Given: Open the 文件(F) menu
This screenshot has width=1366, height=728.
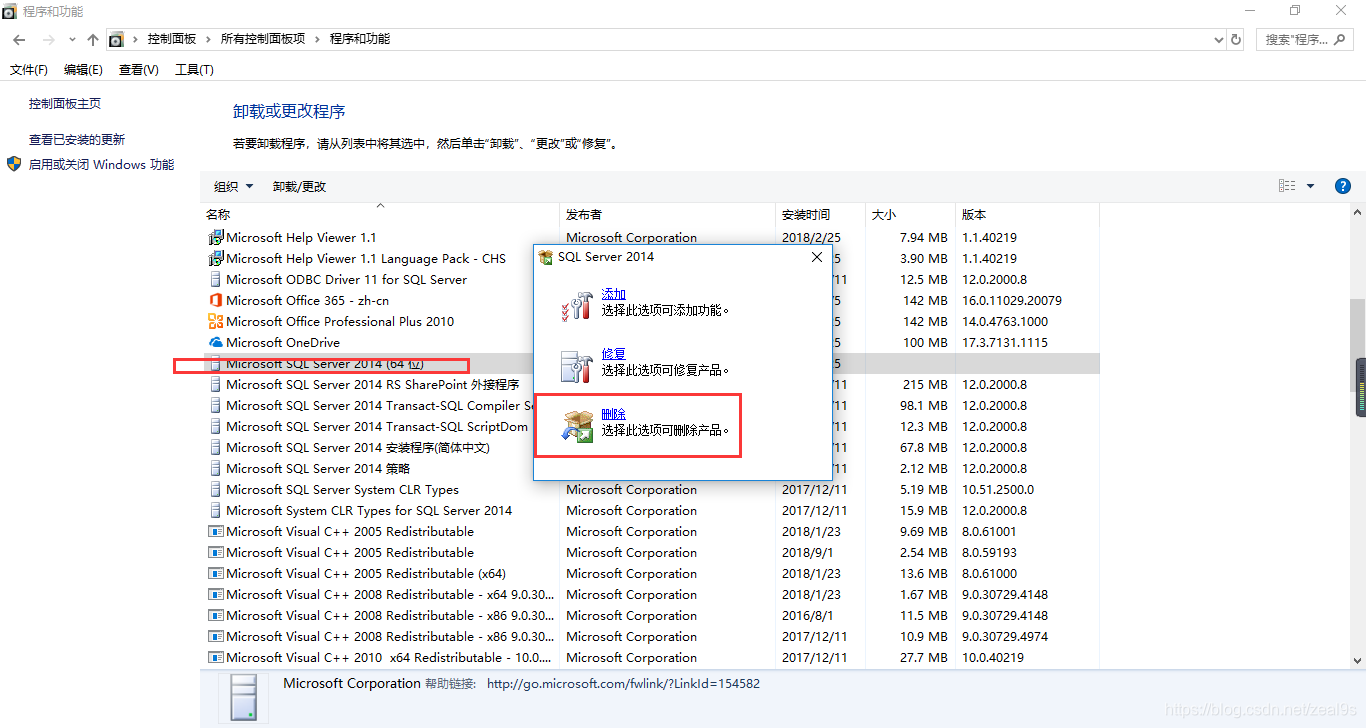Looking at the screenshot, I should (x=29, y=70).
